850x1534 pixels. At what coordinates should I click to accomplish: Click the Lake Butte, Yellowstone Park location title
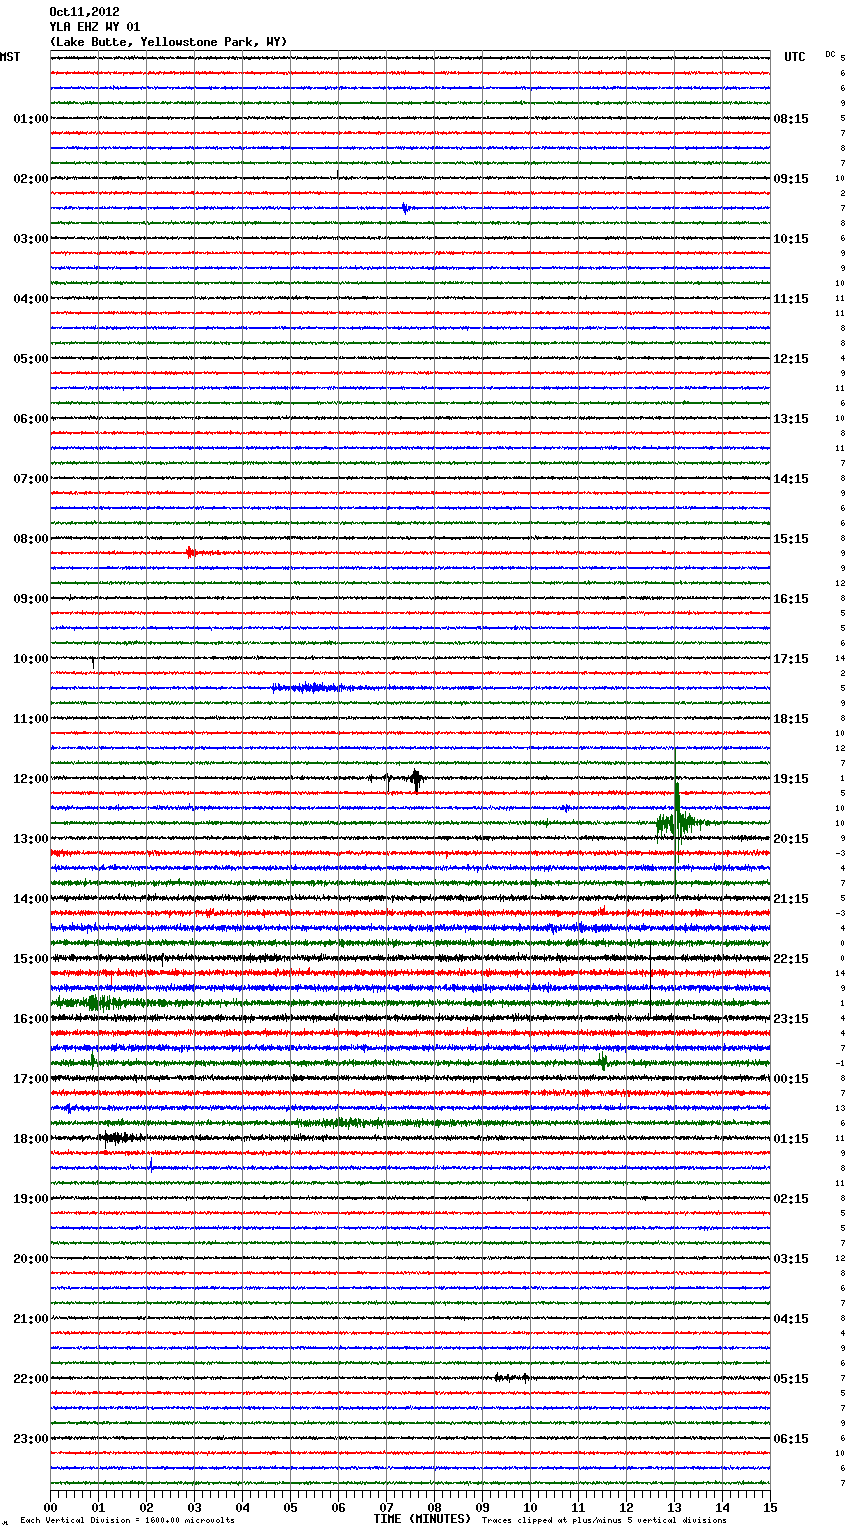click(x=168, y=42)
